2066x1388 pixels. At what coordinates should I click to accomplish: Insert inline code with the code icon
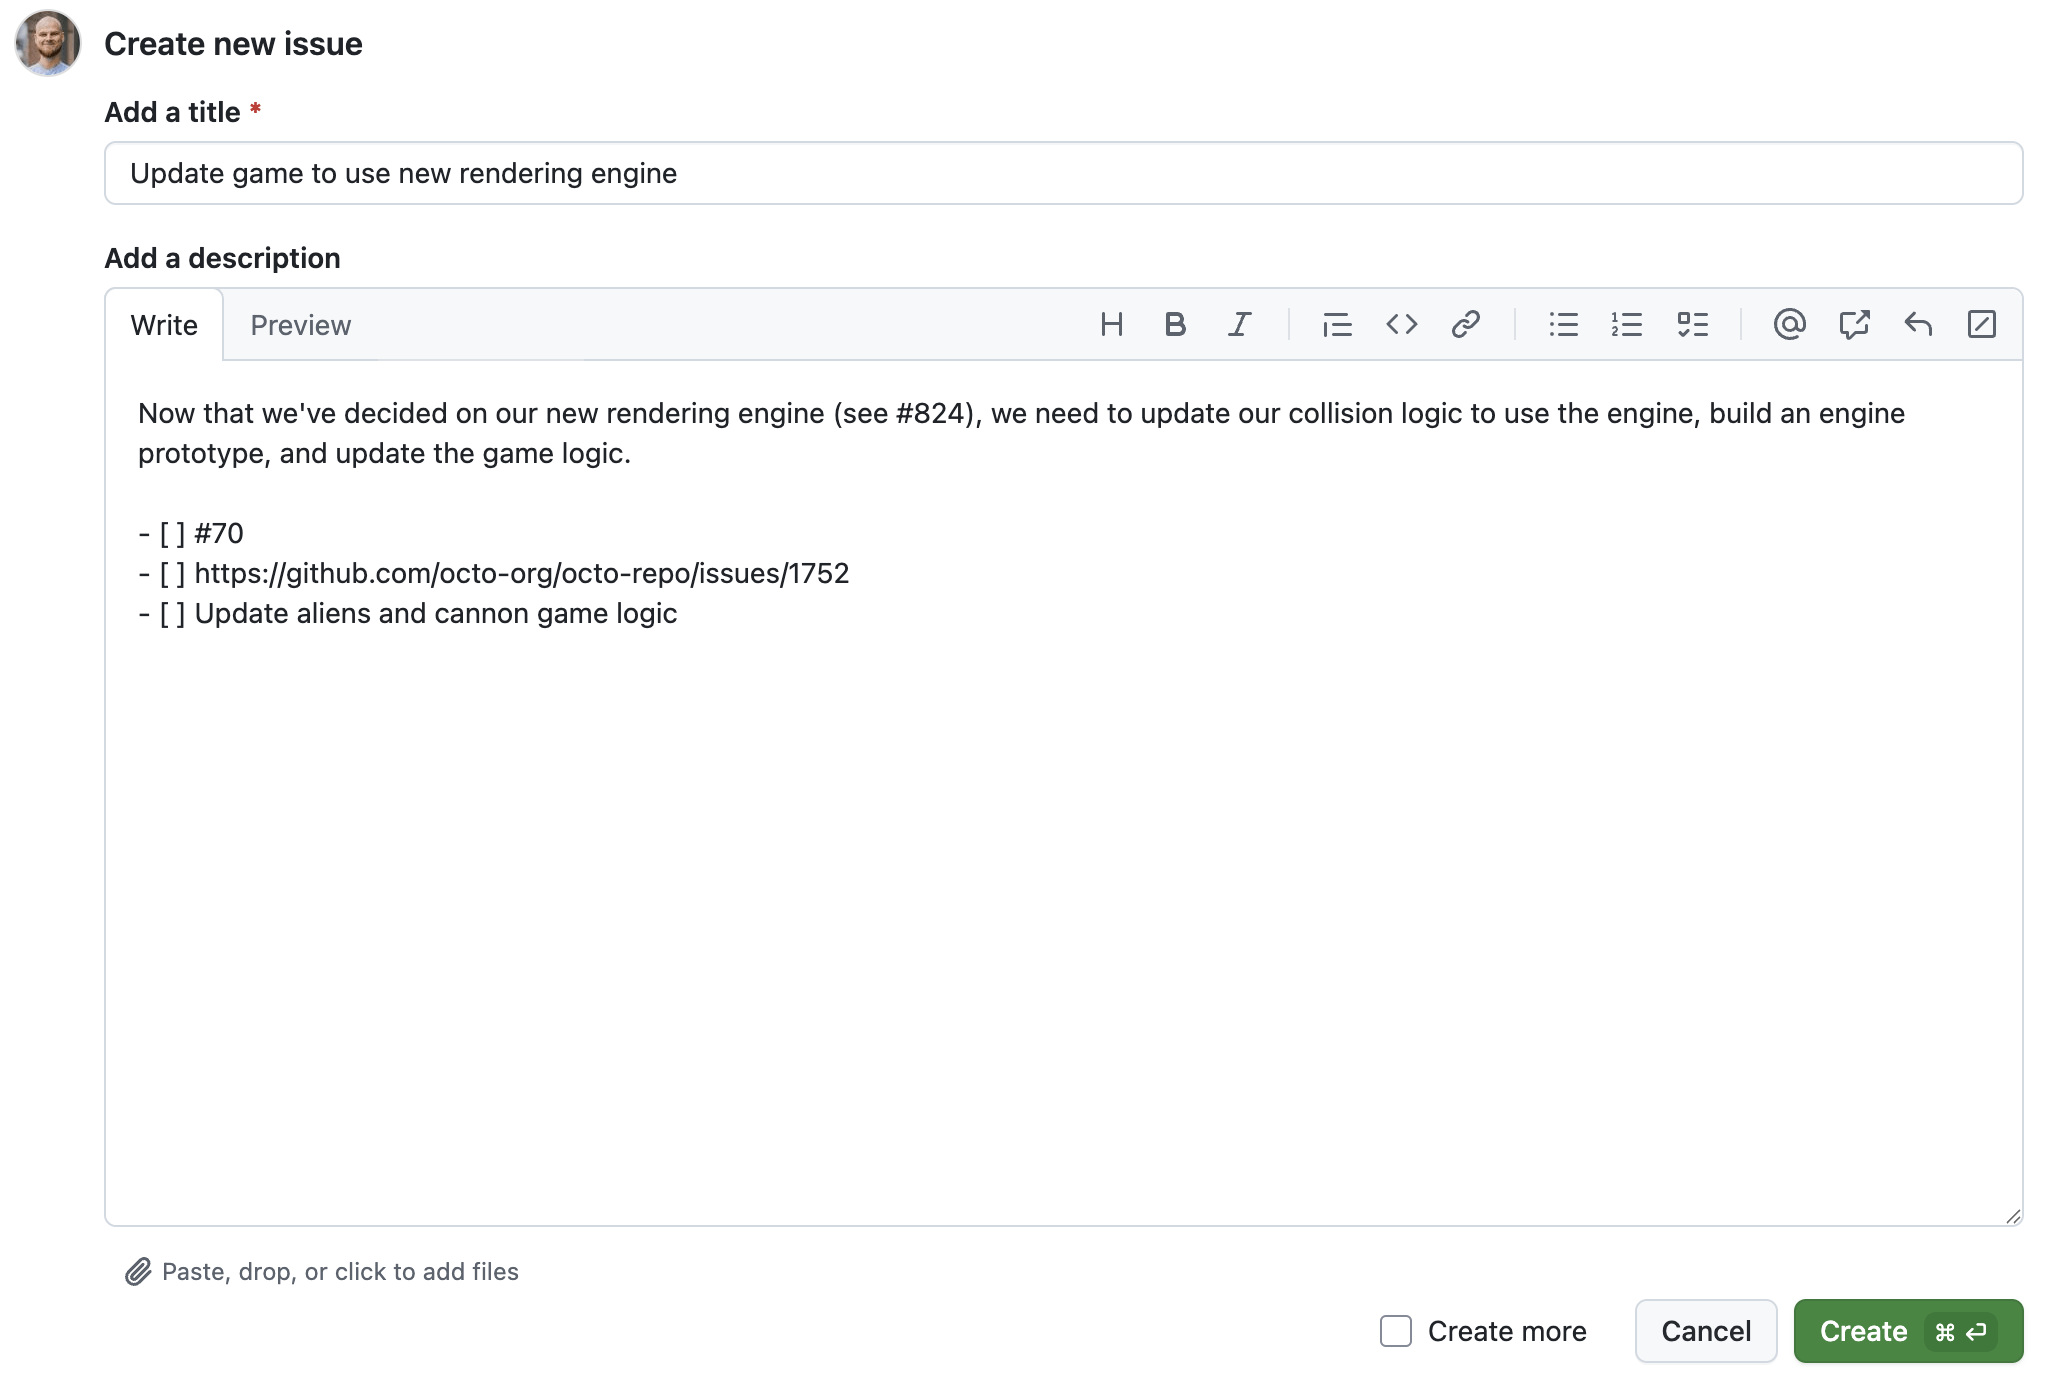pos(1402,324)
